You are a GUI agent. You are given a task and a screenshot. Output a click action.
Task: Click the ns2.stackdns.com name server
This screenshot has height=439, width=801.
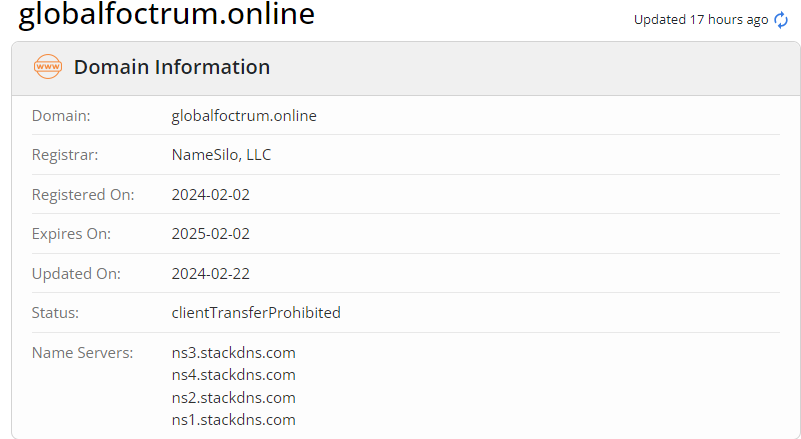click(x=233, y=397)
